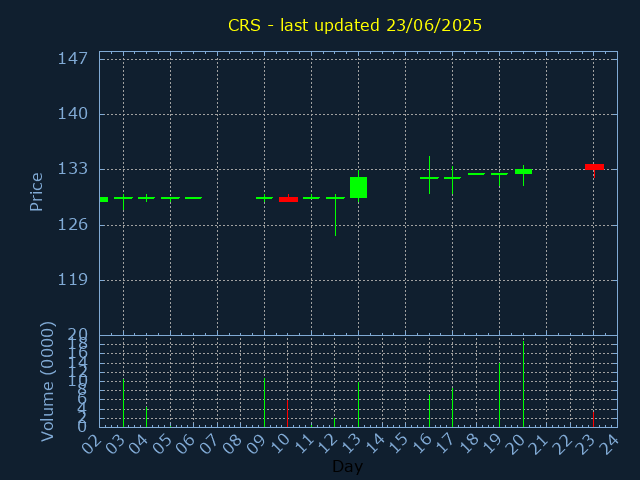Click the green candlestick on day 20
640x480 pixels.
tap(523, 171)
